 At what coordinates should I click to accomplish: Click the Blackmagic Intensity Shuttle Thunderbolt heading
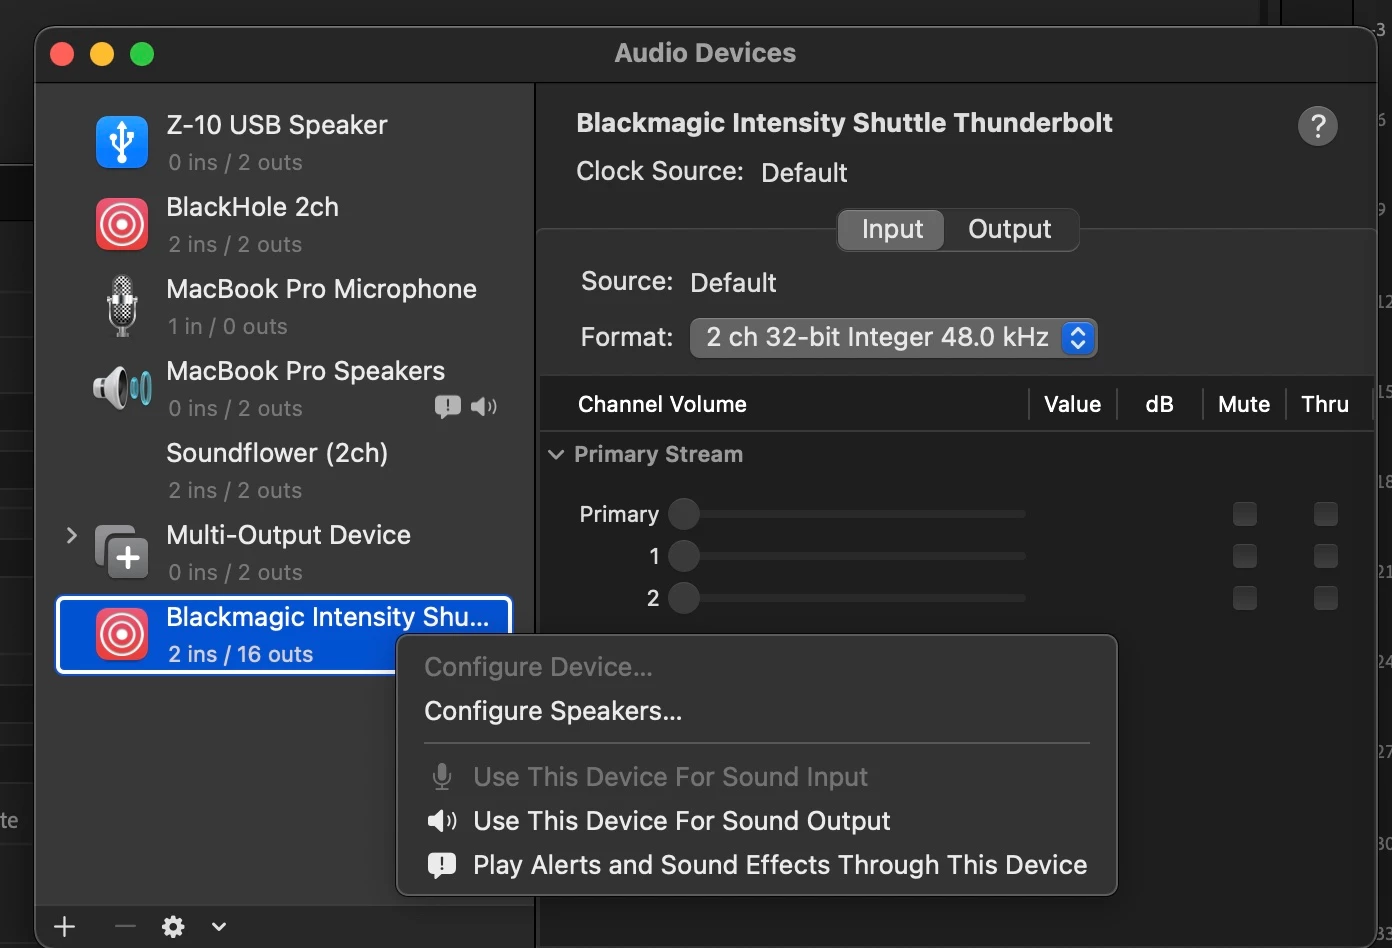(844, 123)
